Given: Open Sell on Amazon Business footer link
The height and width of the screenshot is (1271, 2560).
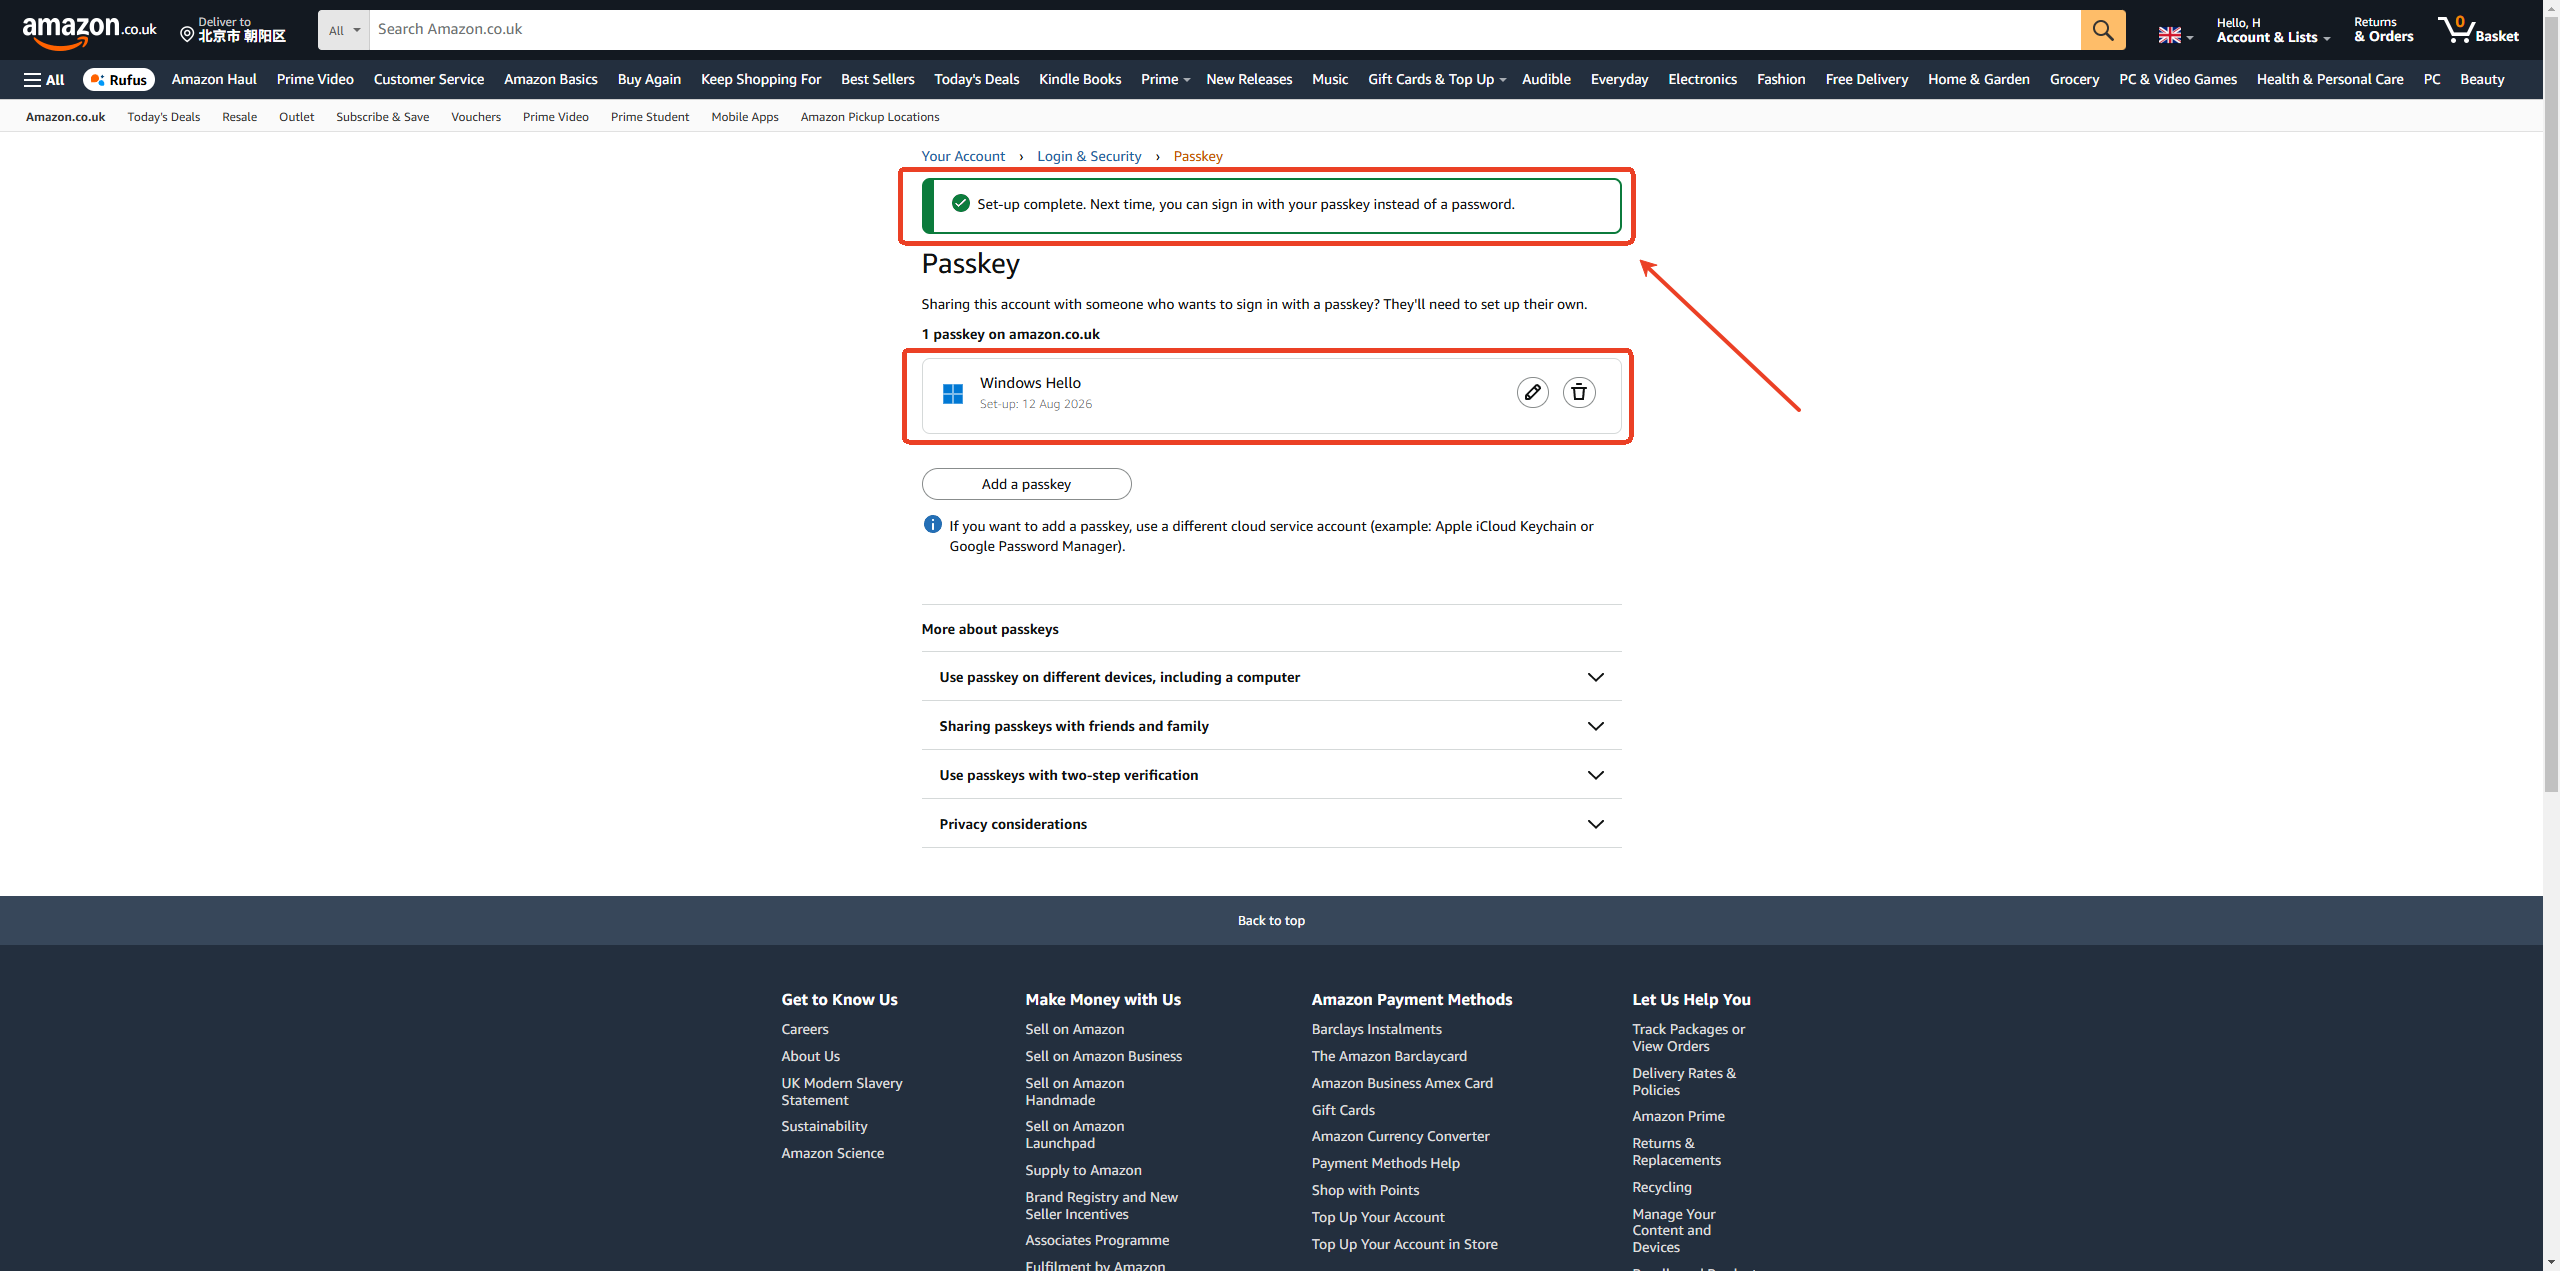Looking at the screenshot, I should [x=1103, y=1057].
